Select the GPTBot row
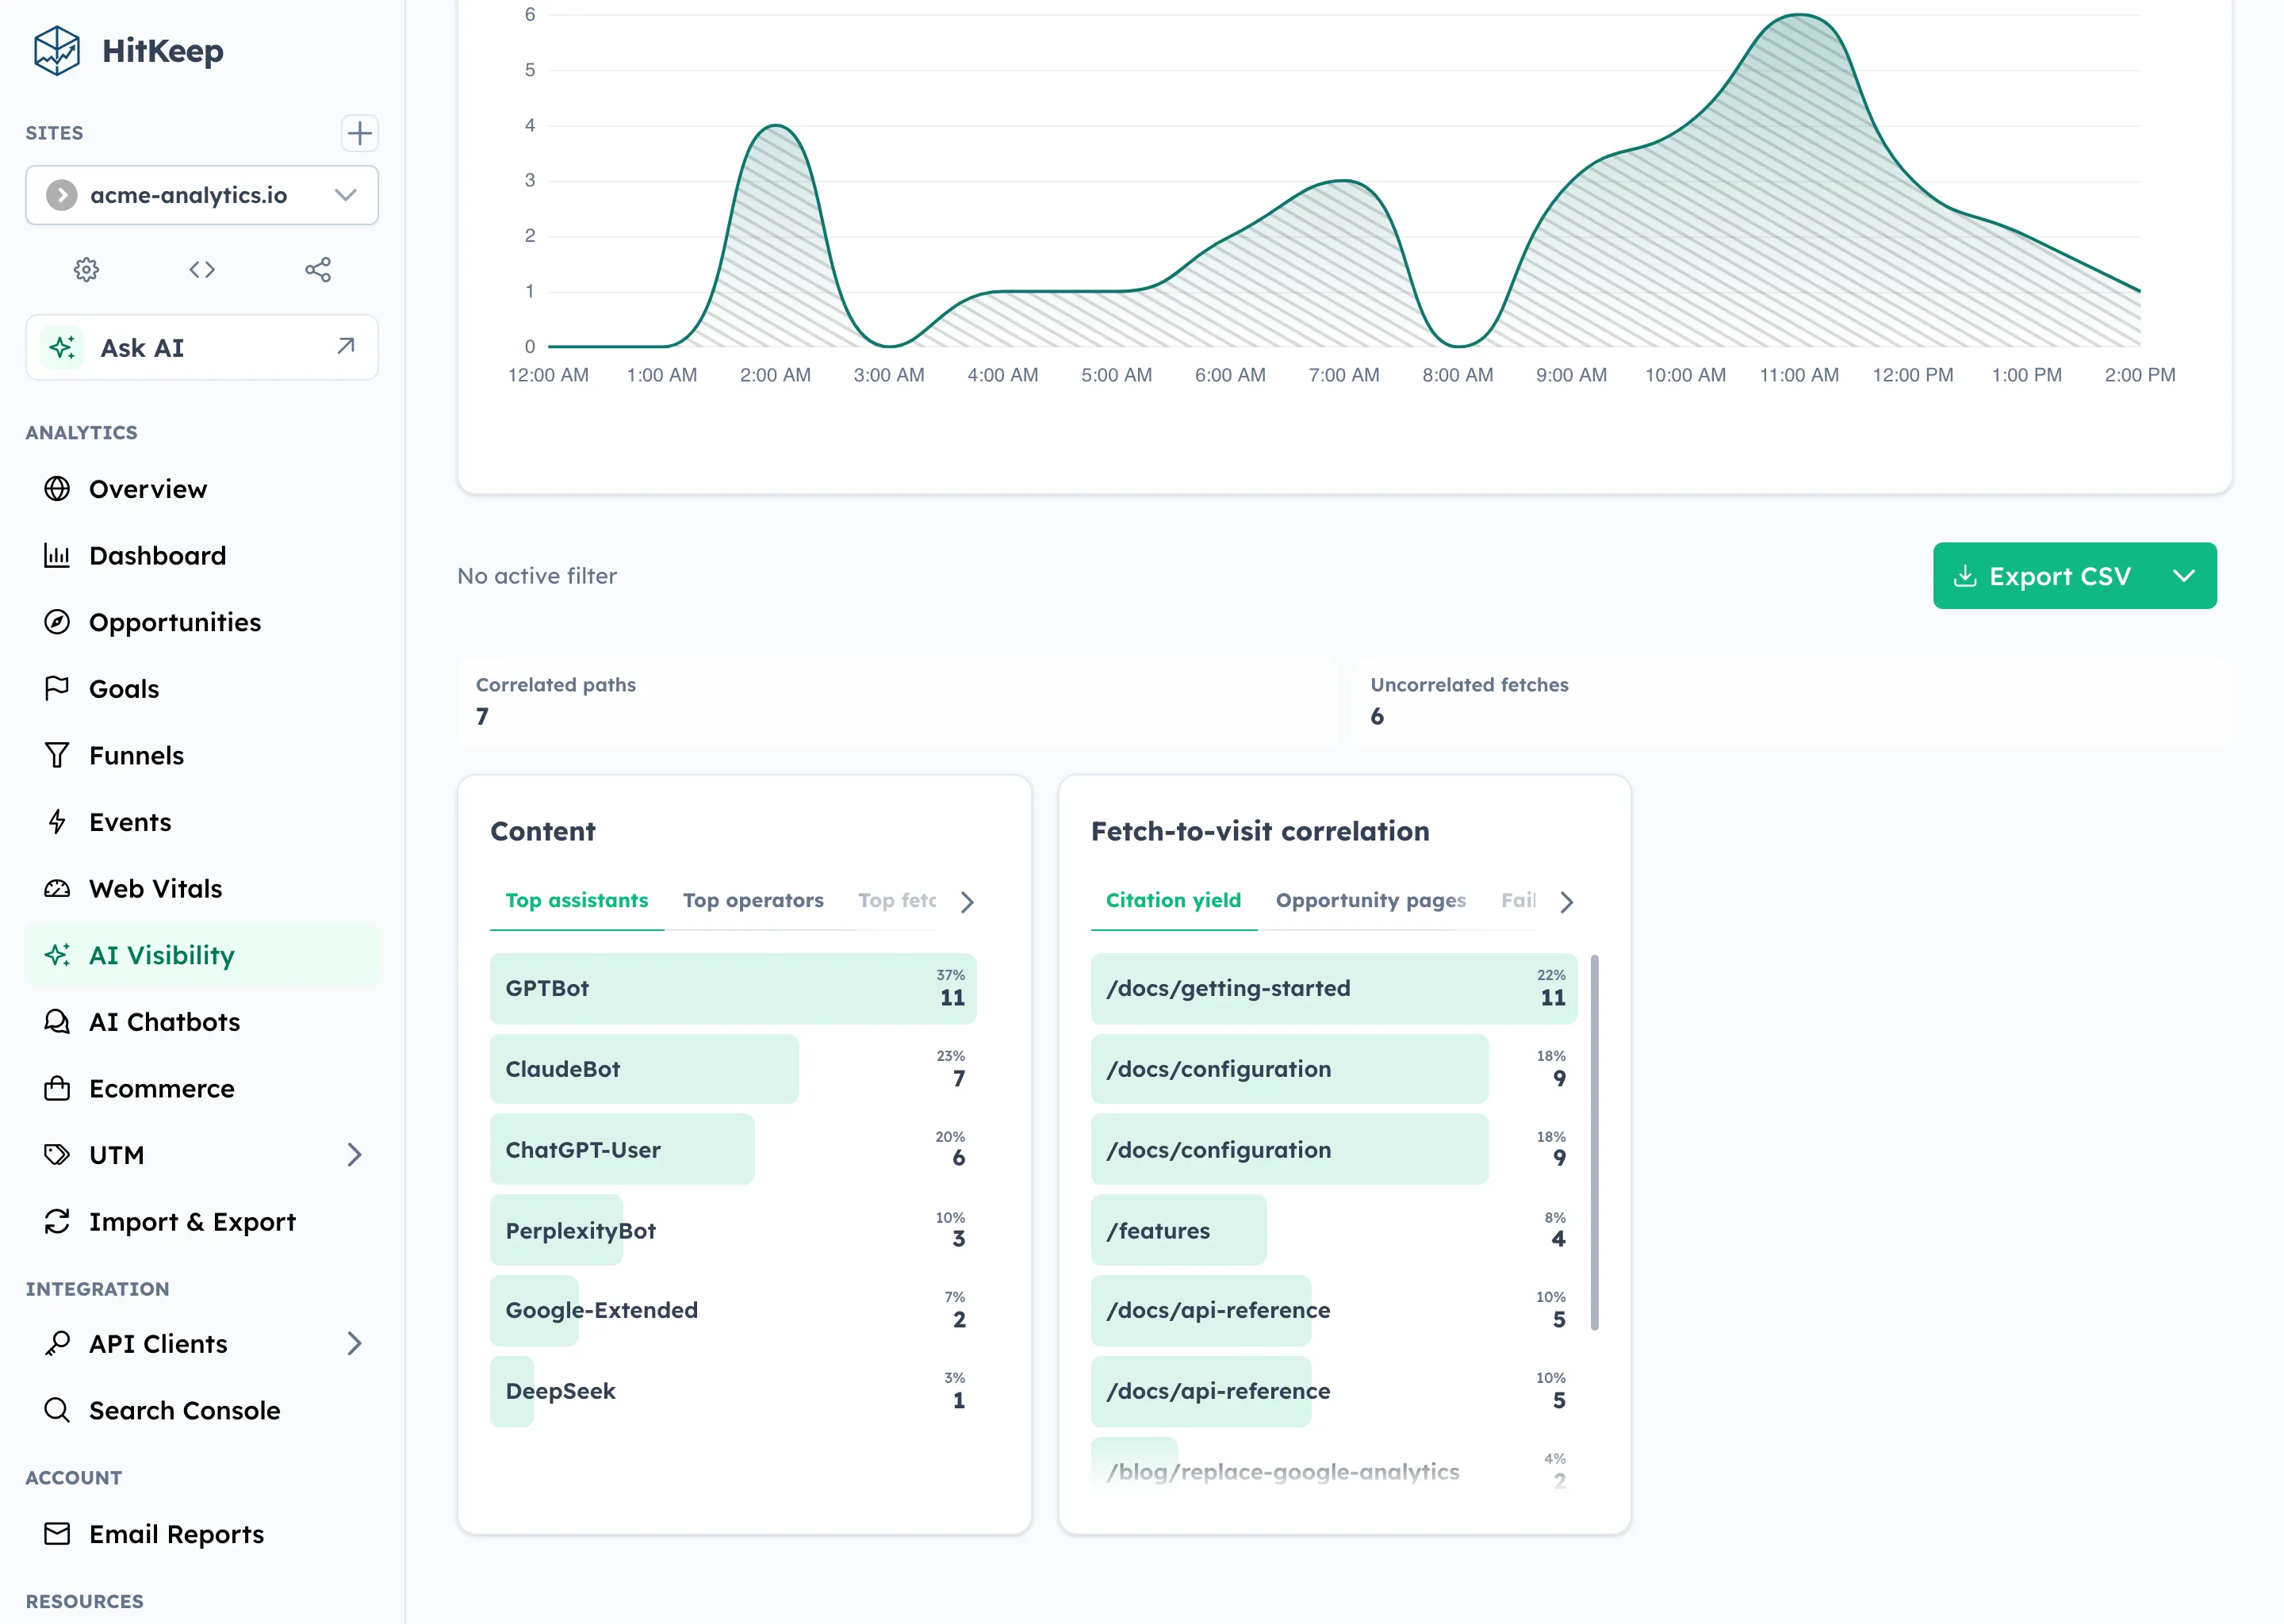This screenshot has width=2284, height=1624. (x=733, y=988)
